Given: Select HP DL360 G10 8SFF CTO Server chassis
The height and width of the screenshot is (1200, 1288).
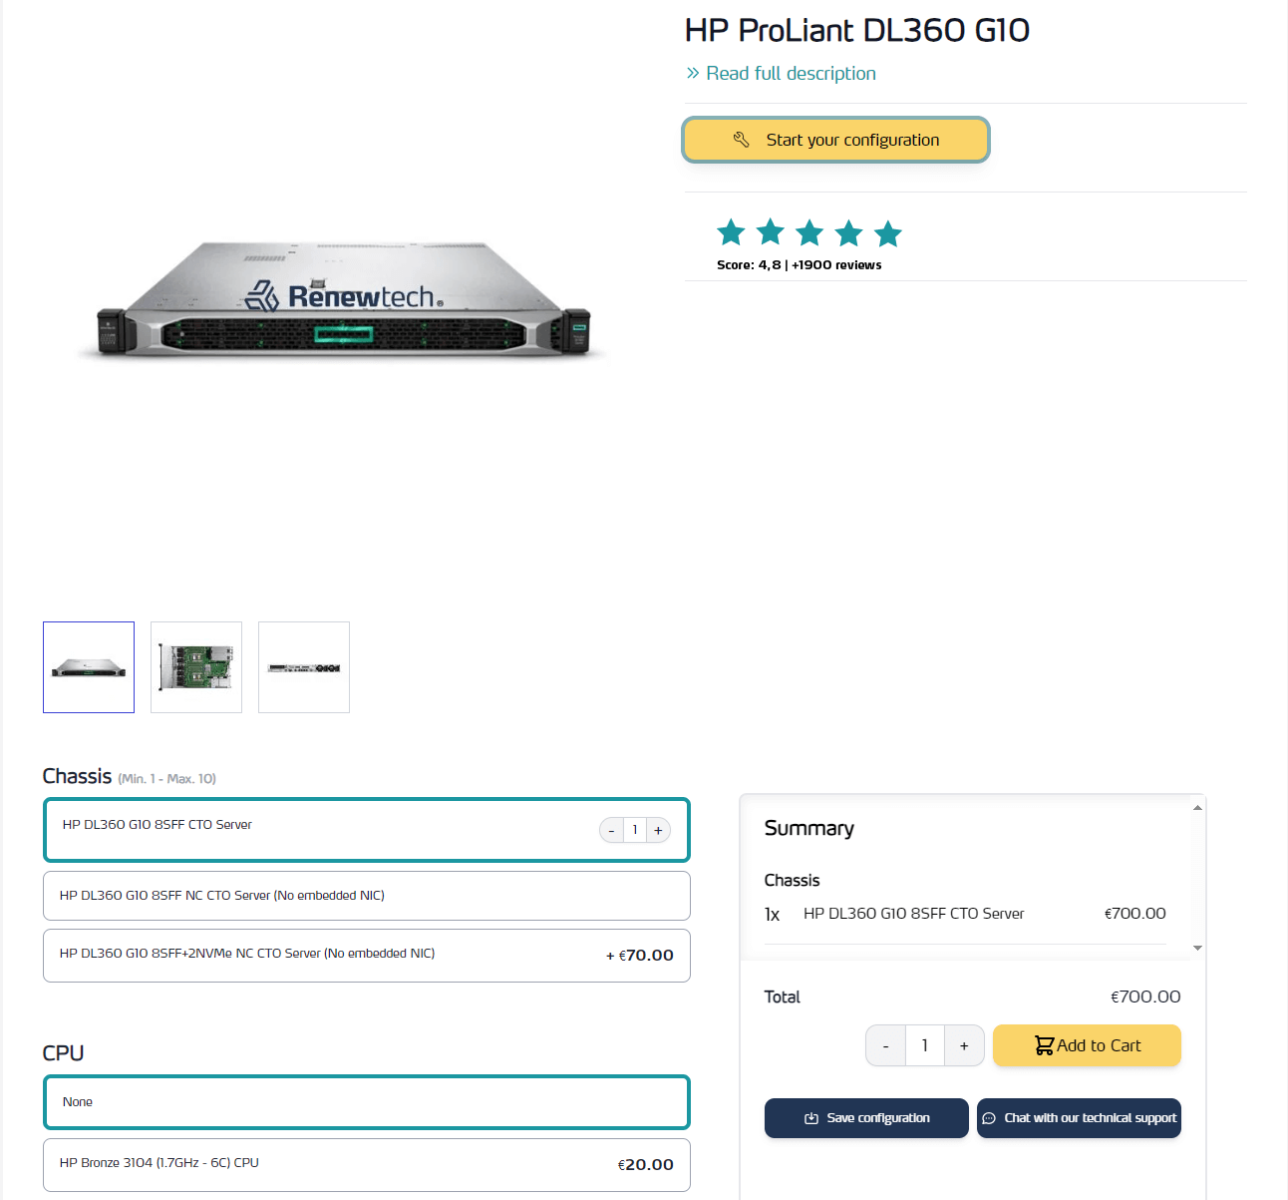Looking at the screenshot, I should click(300, 828).
